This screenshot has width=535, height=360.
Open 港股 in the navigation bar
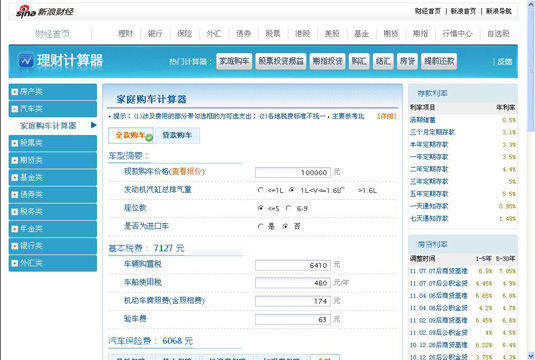pyautogui.click(x=302, y=33)
